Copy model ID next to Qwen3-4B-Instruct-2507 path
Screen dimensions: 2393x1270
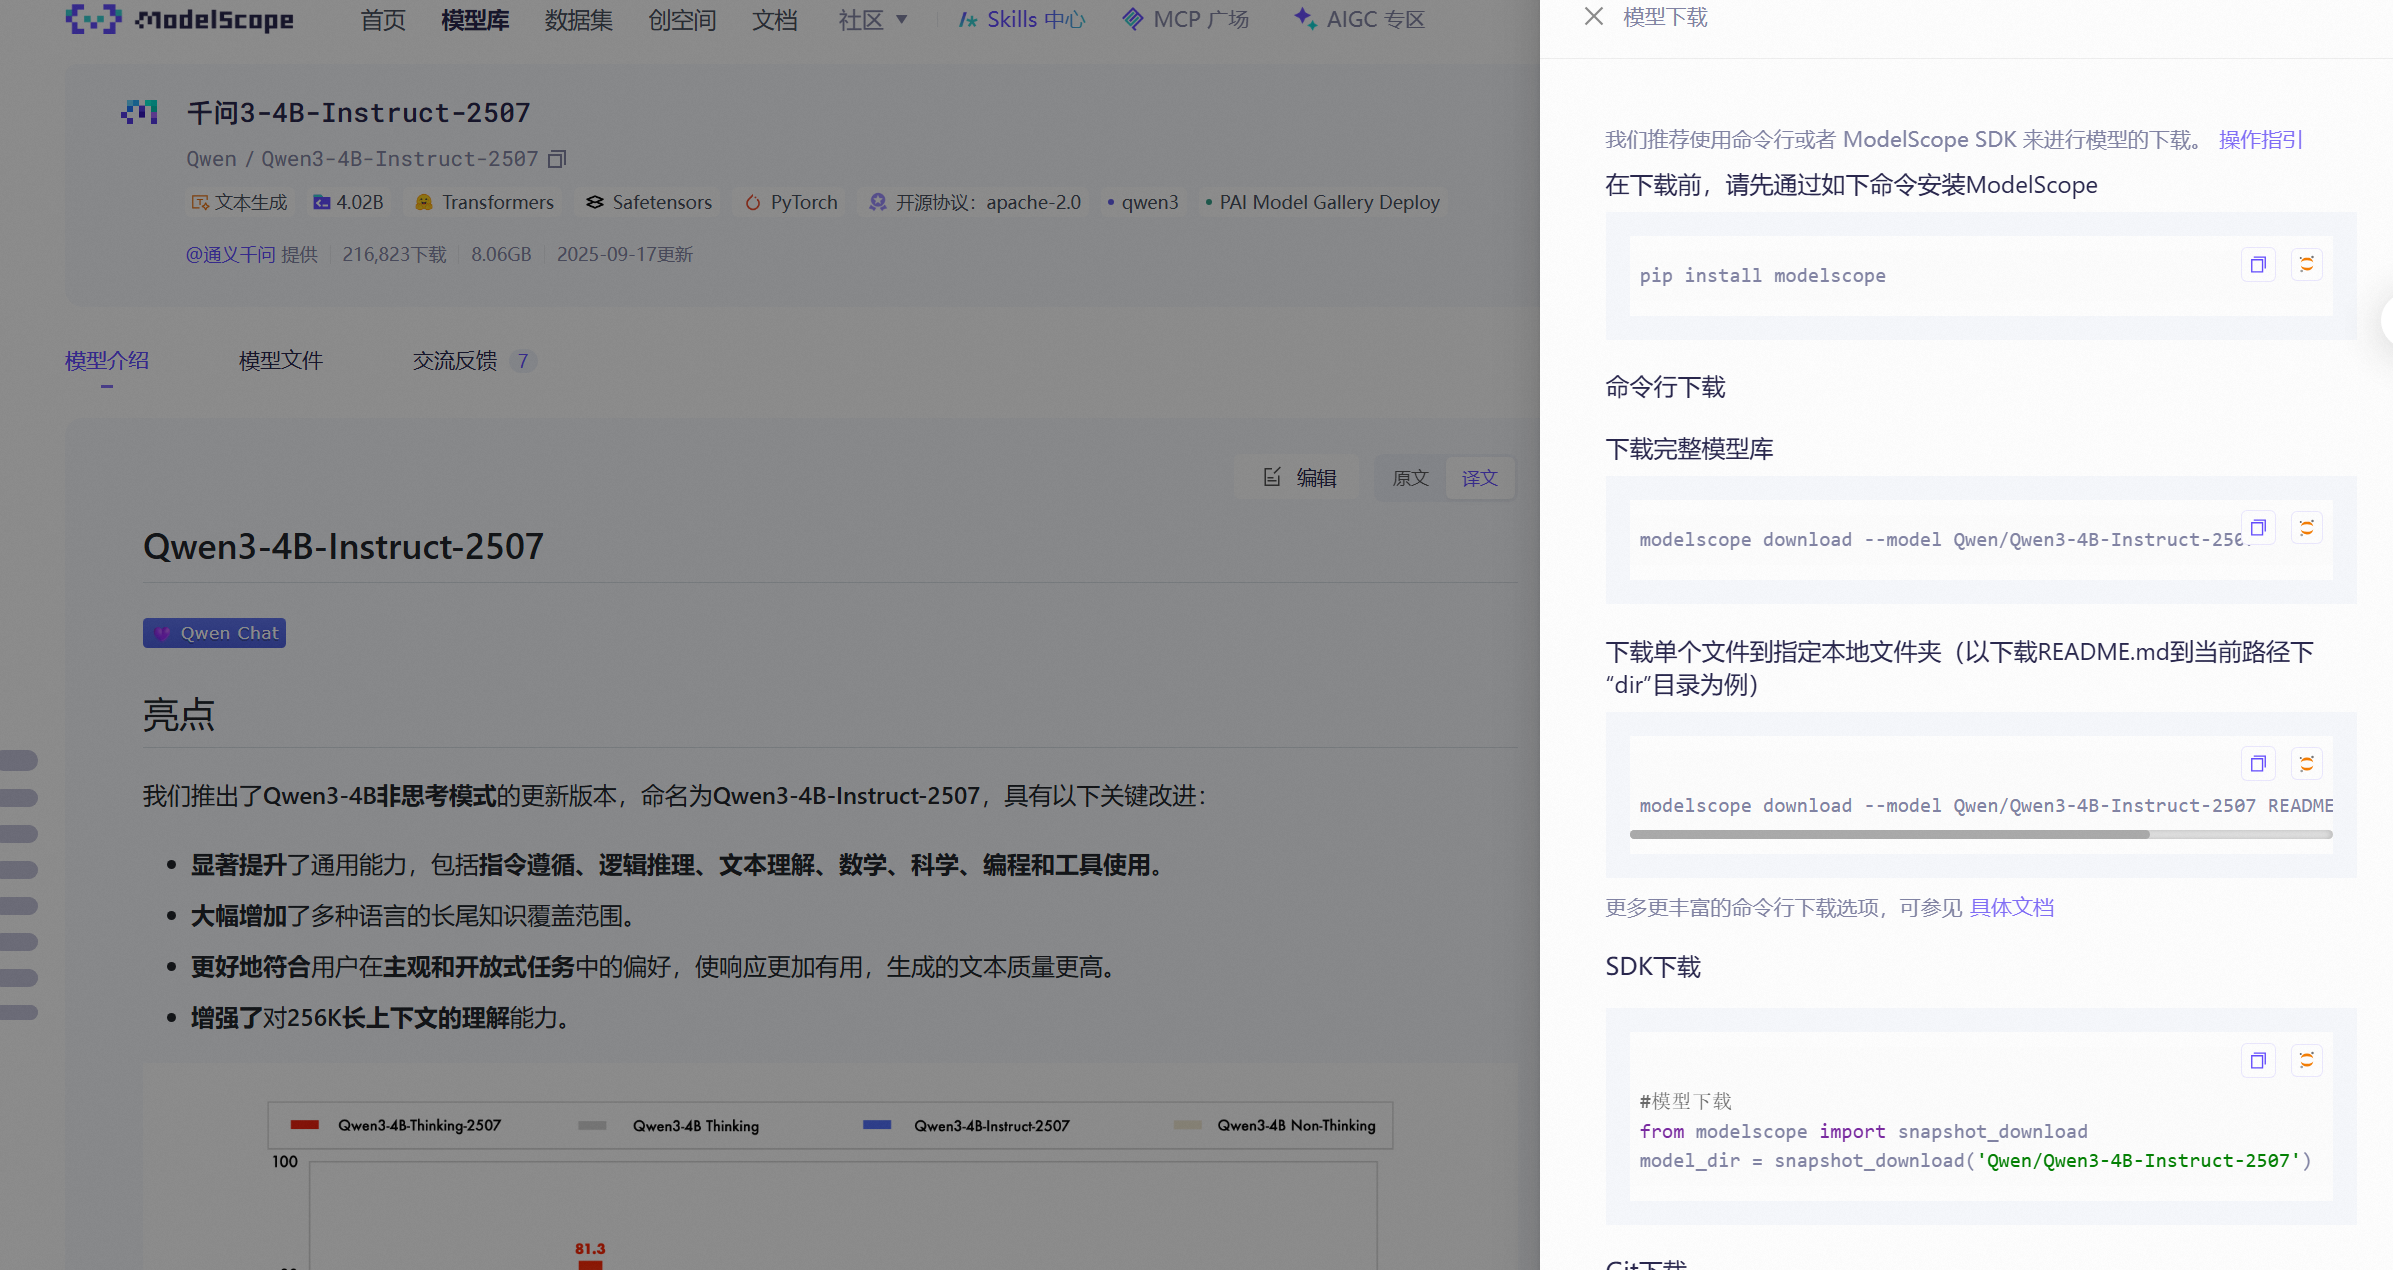coord(558,159)
